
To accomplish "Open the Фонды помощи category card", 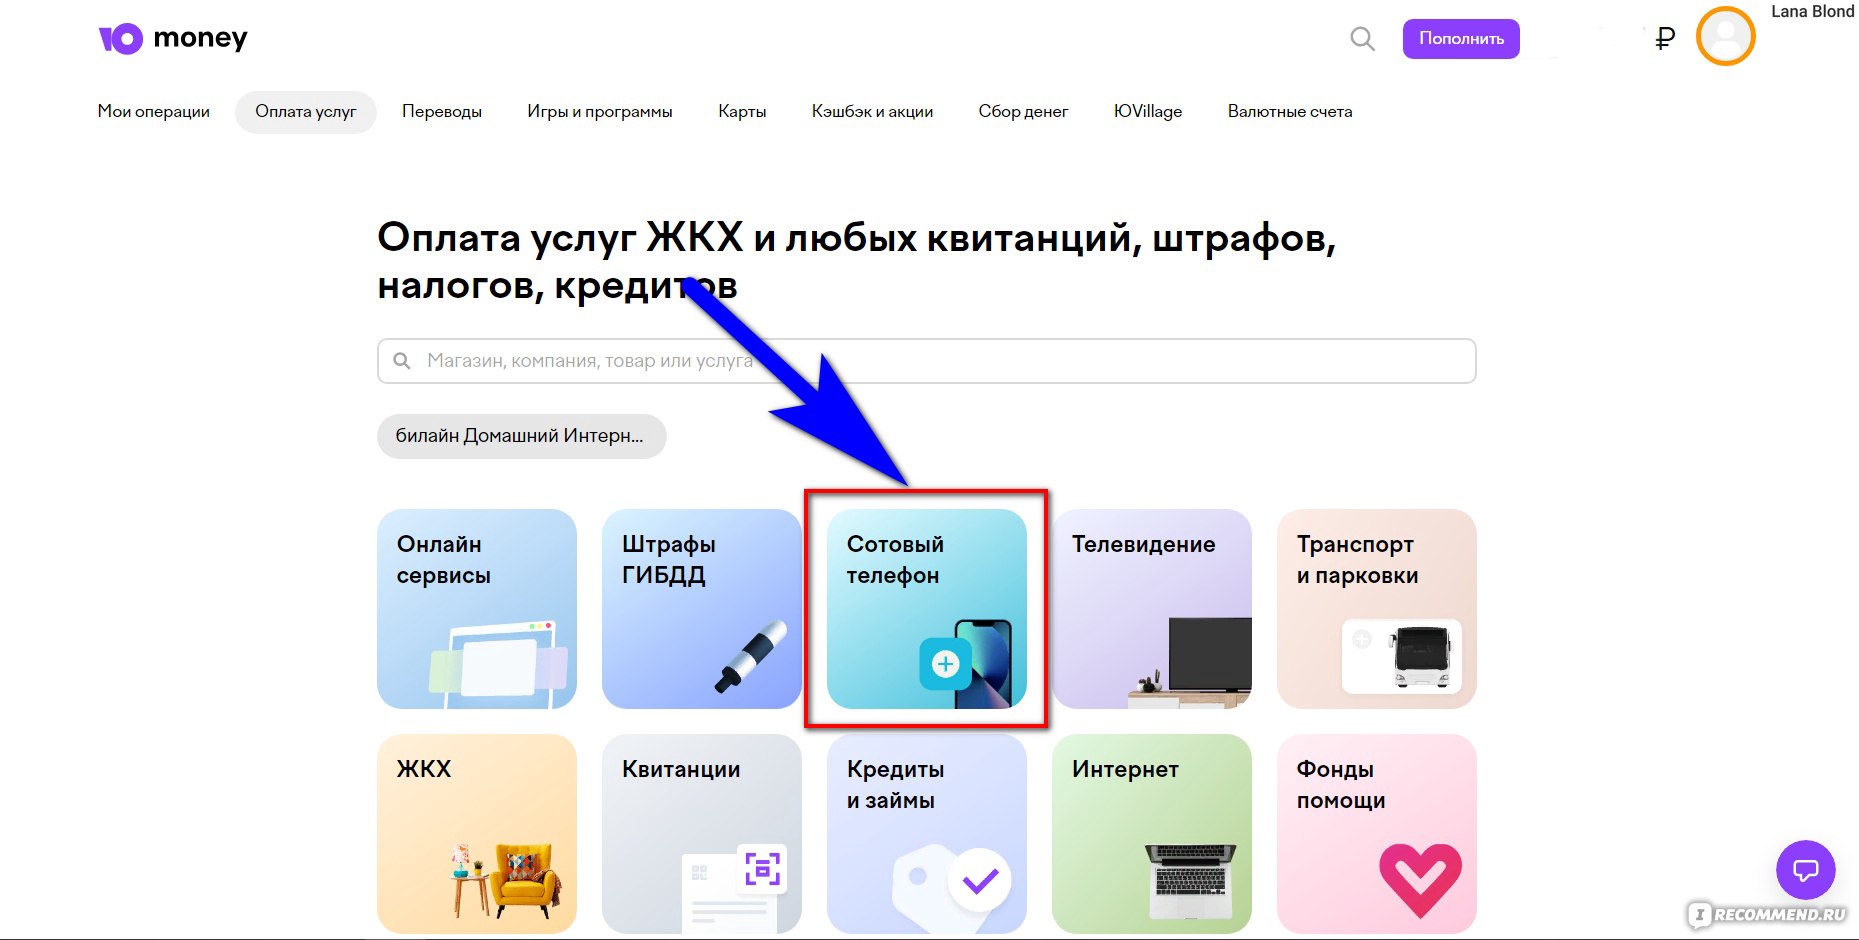I will 1377,834.
